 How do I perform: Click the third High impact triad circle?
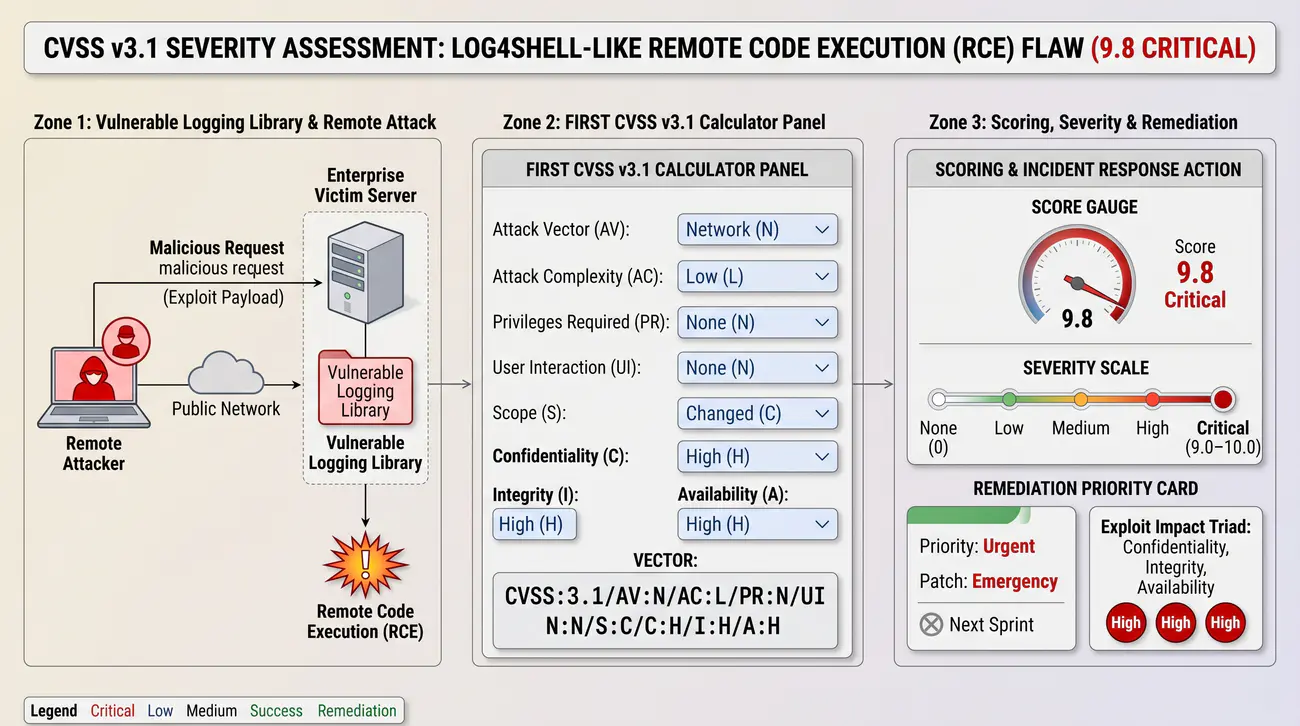pos(1225,622)
